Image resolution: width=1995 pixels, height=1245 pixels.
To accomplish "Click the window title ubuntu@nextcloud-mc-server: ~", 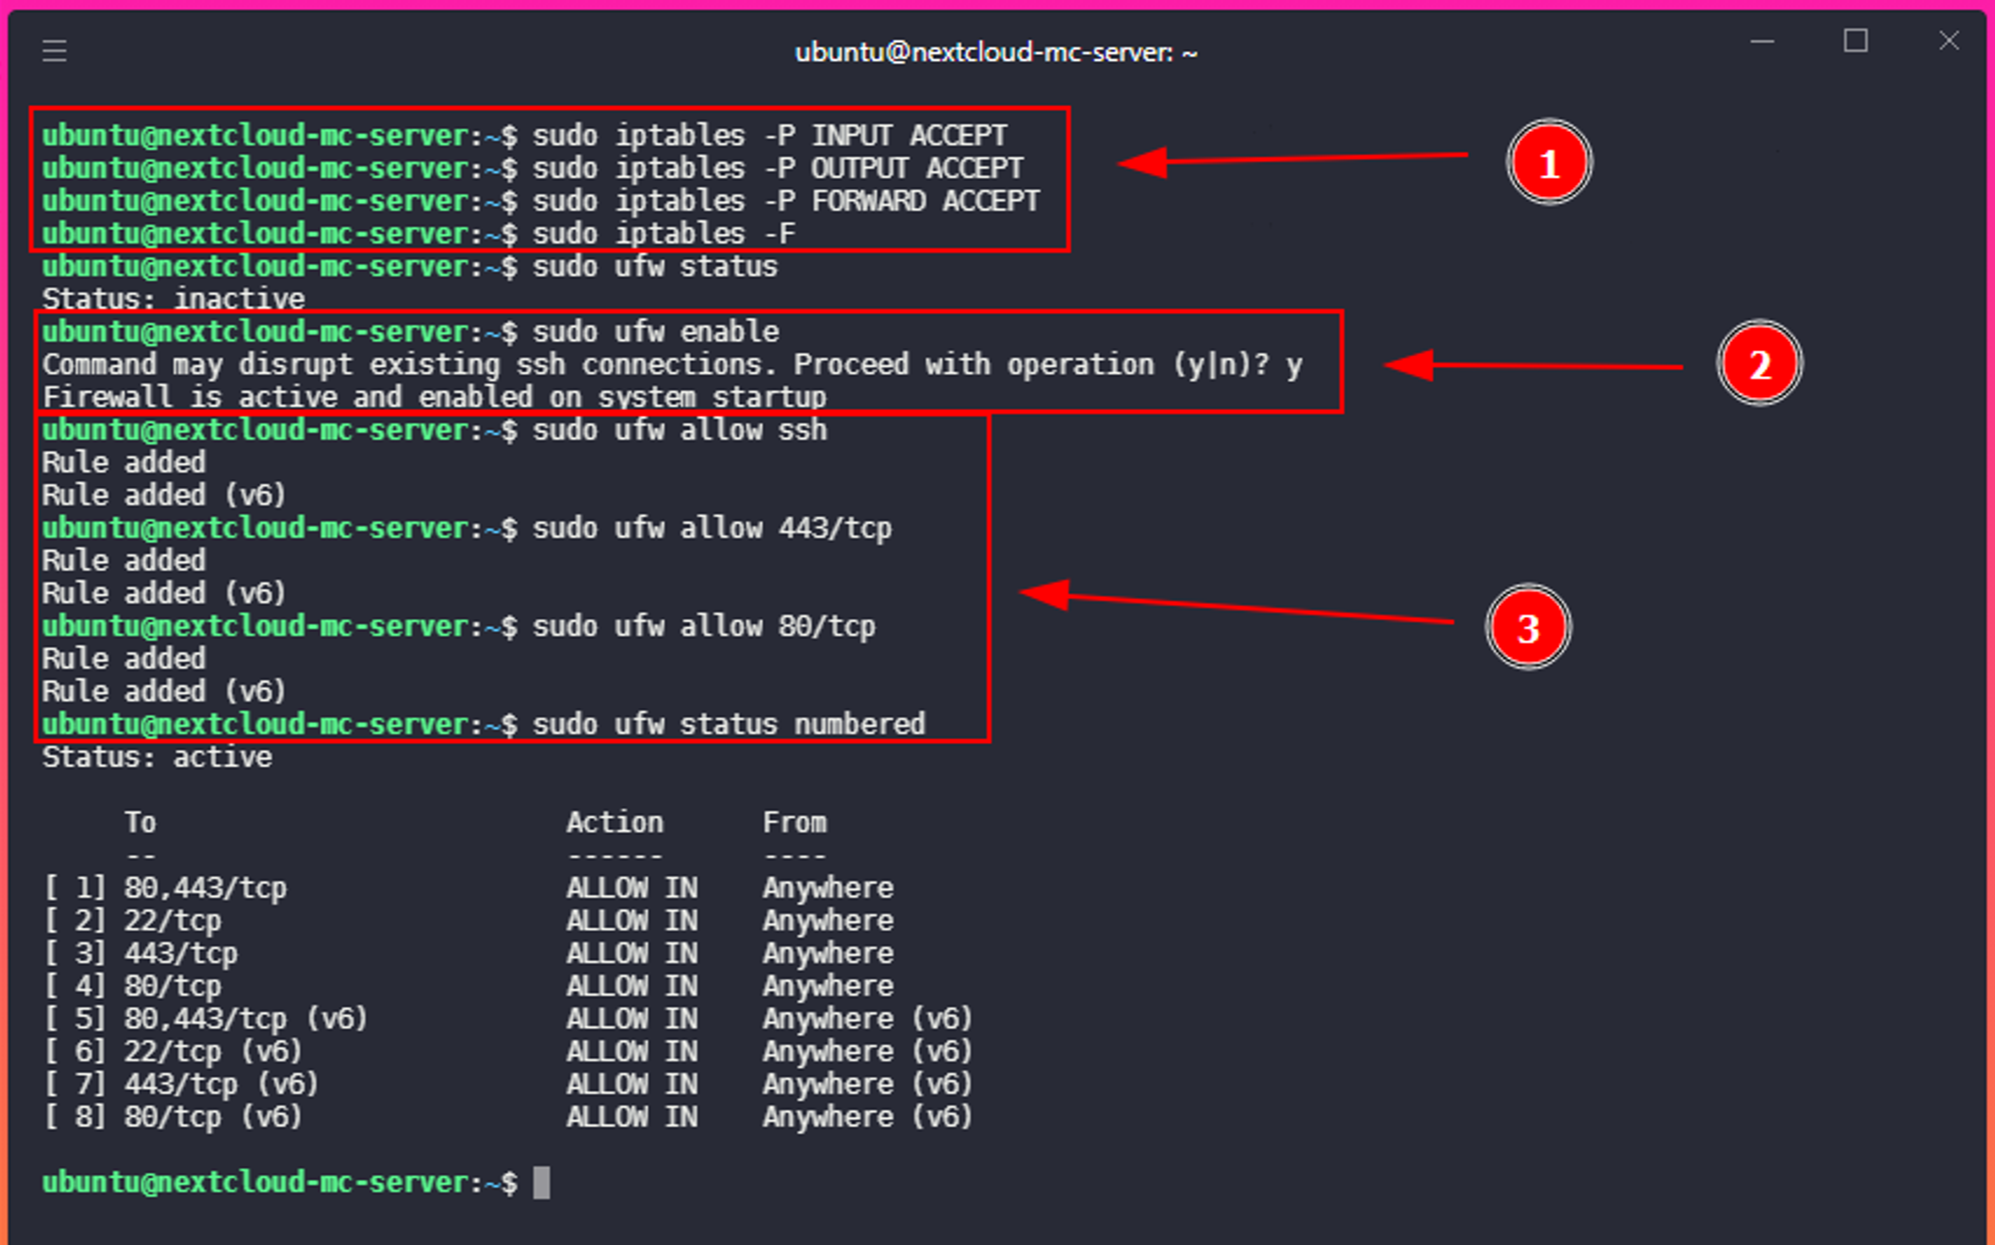I will pyautogui.click(x=996, y=52).
